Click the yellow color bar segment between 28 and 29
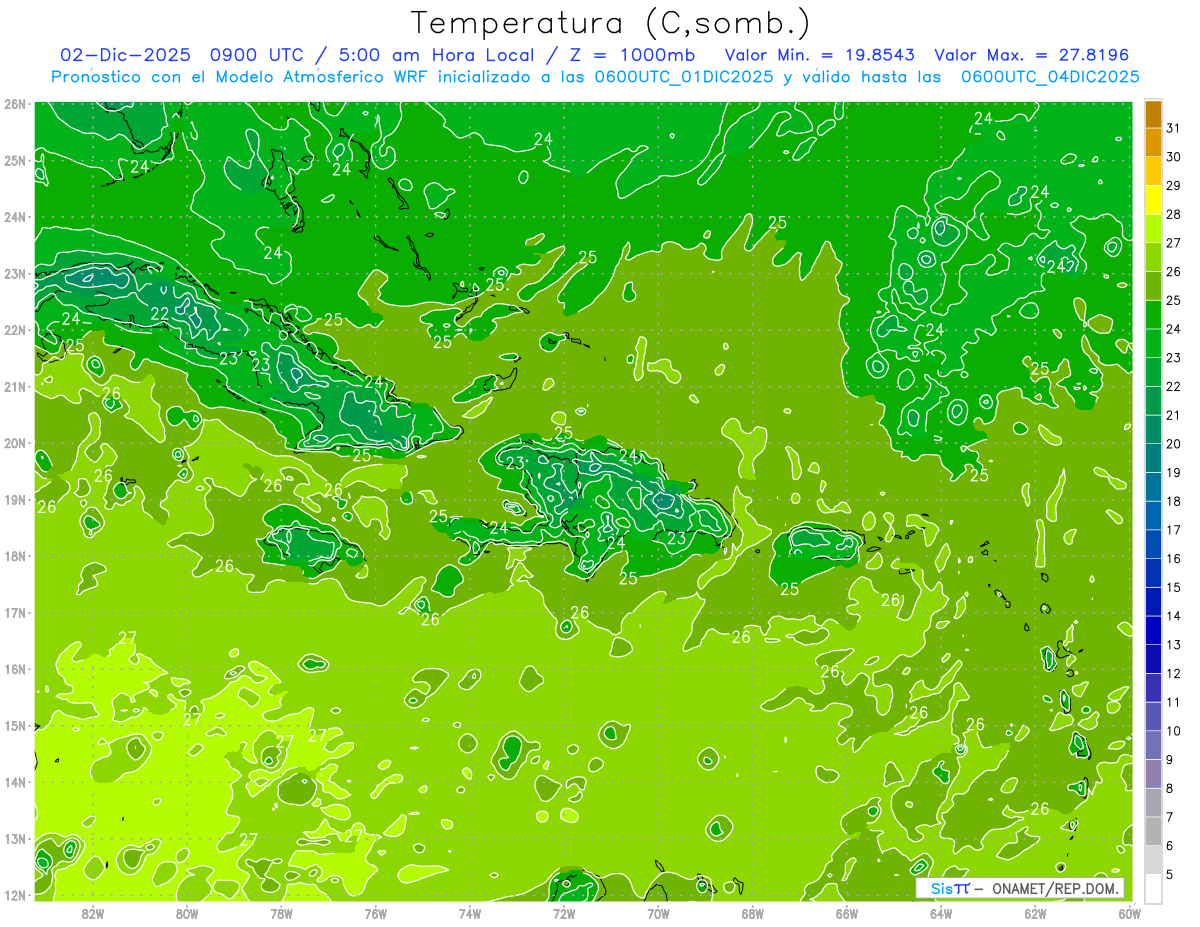Image resolution: width=1200 pixels, height=927 pixels. [x=1153, y=200]
